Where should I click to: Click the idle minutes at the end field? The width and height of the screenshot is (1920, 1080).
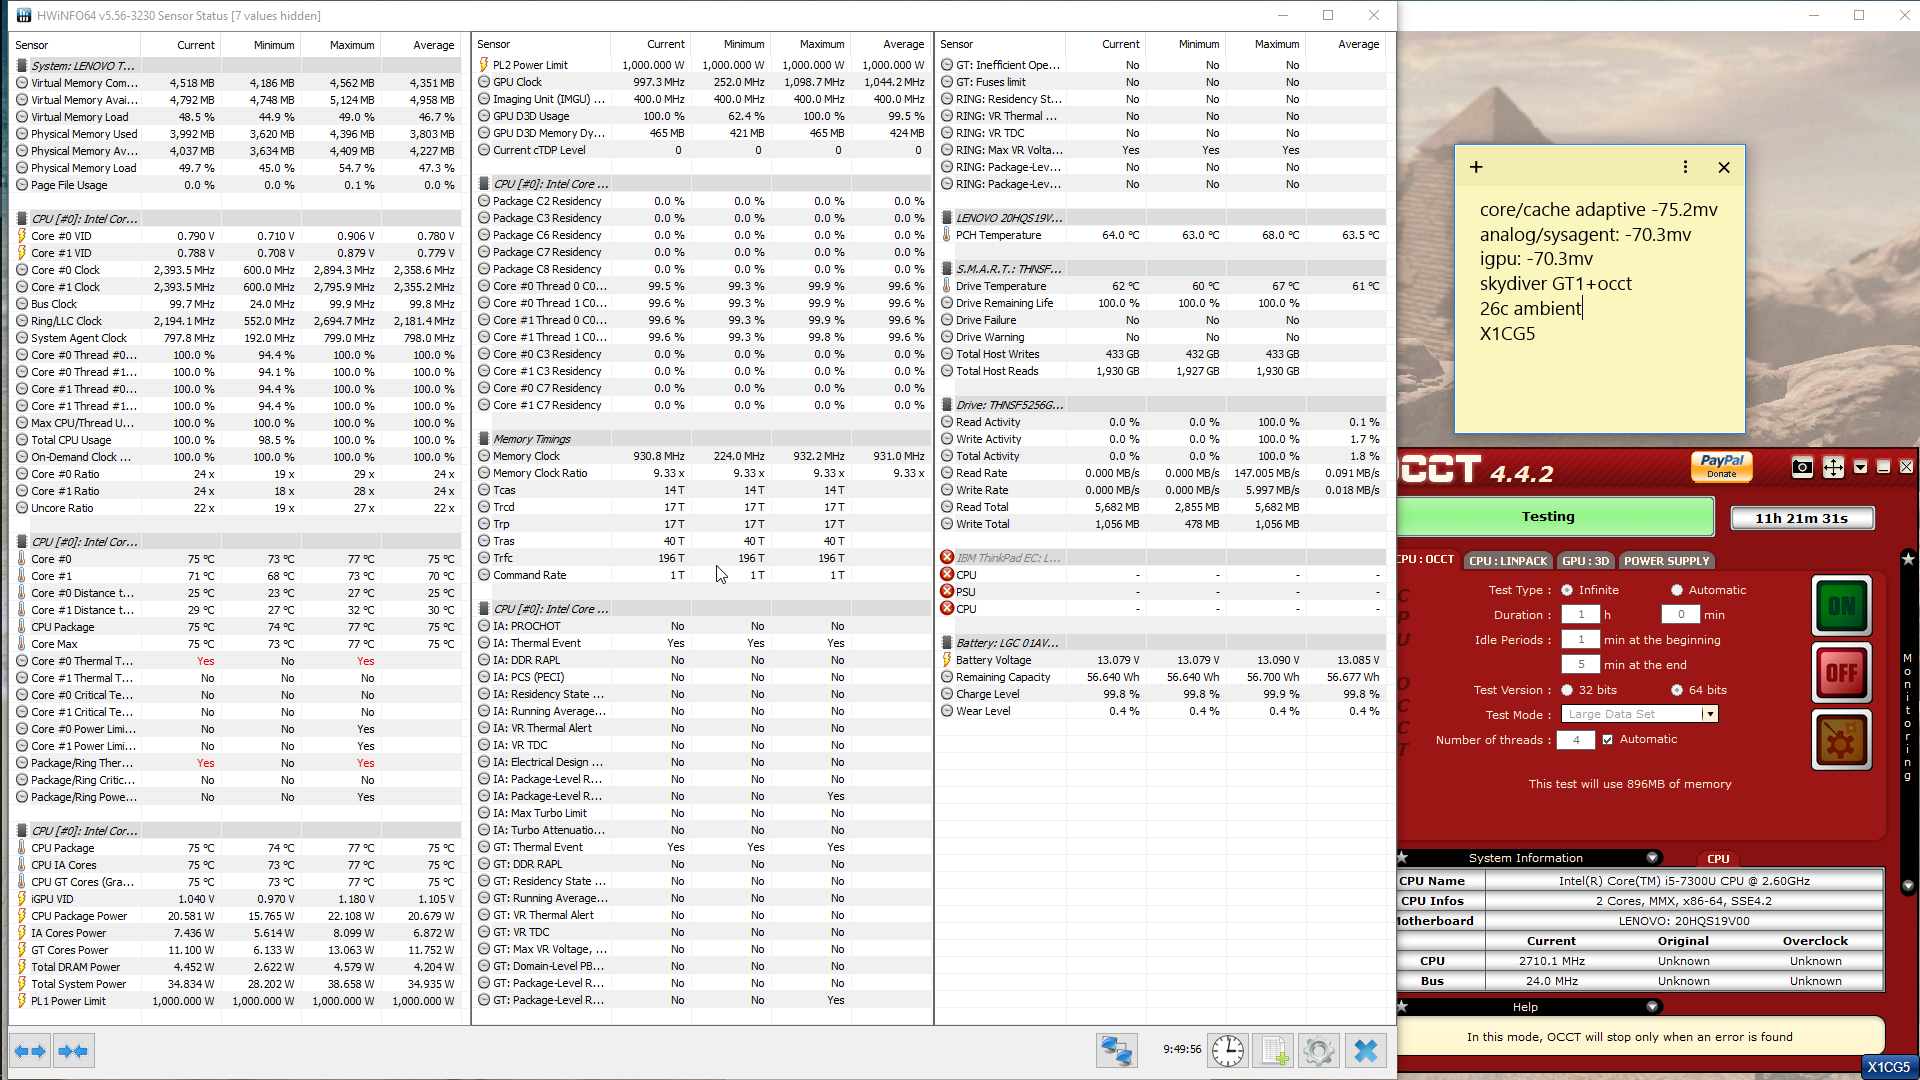pos(1581,665)
